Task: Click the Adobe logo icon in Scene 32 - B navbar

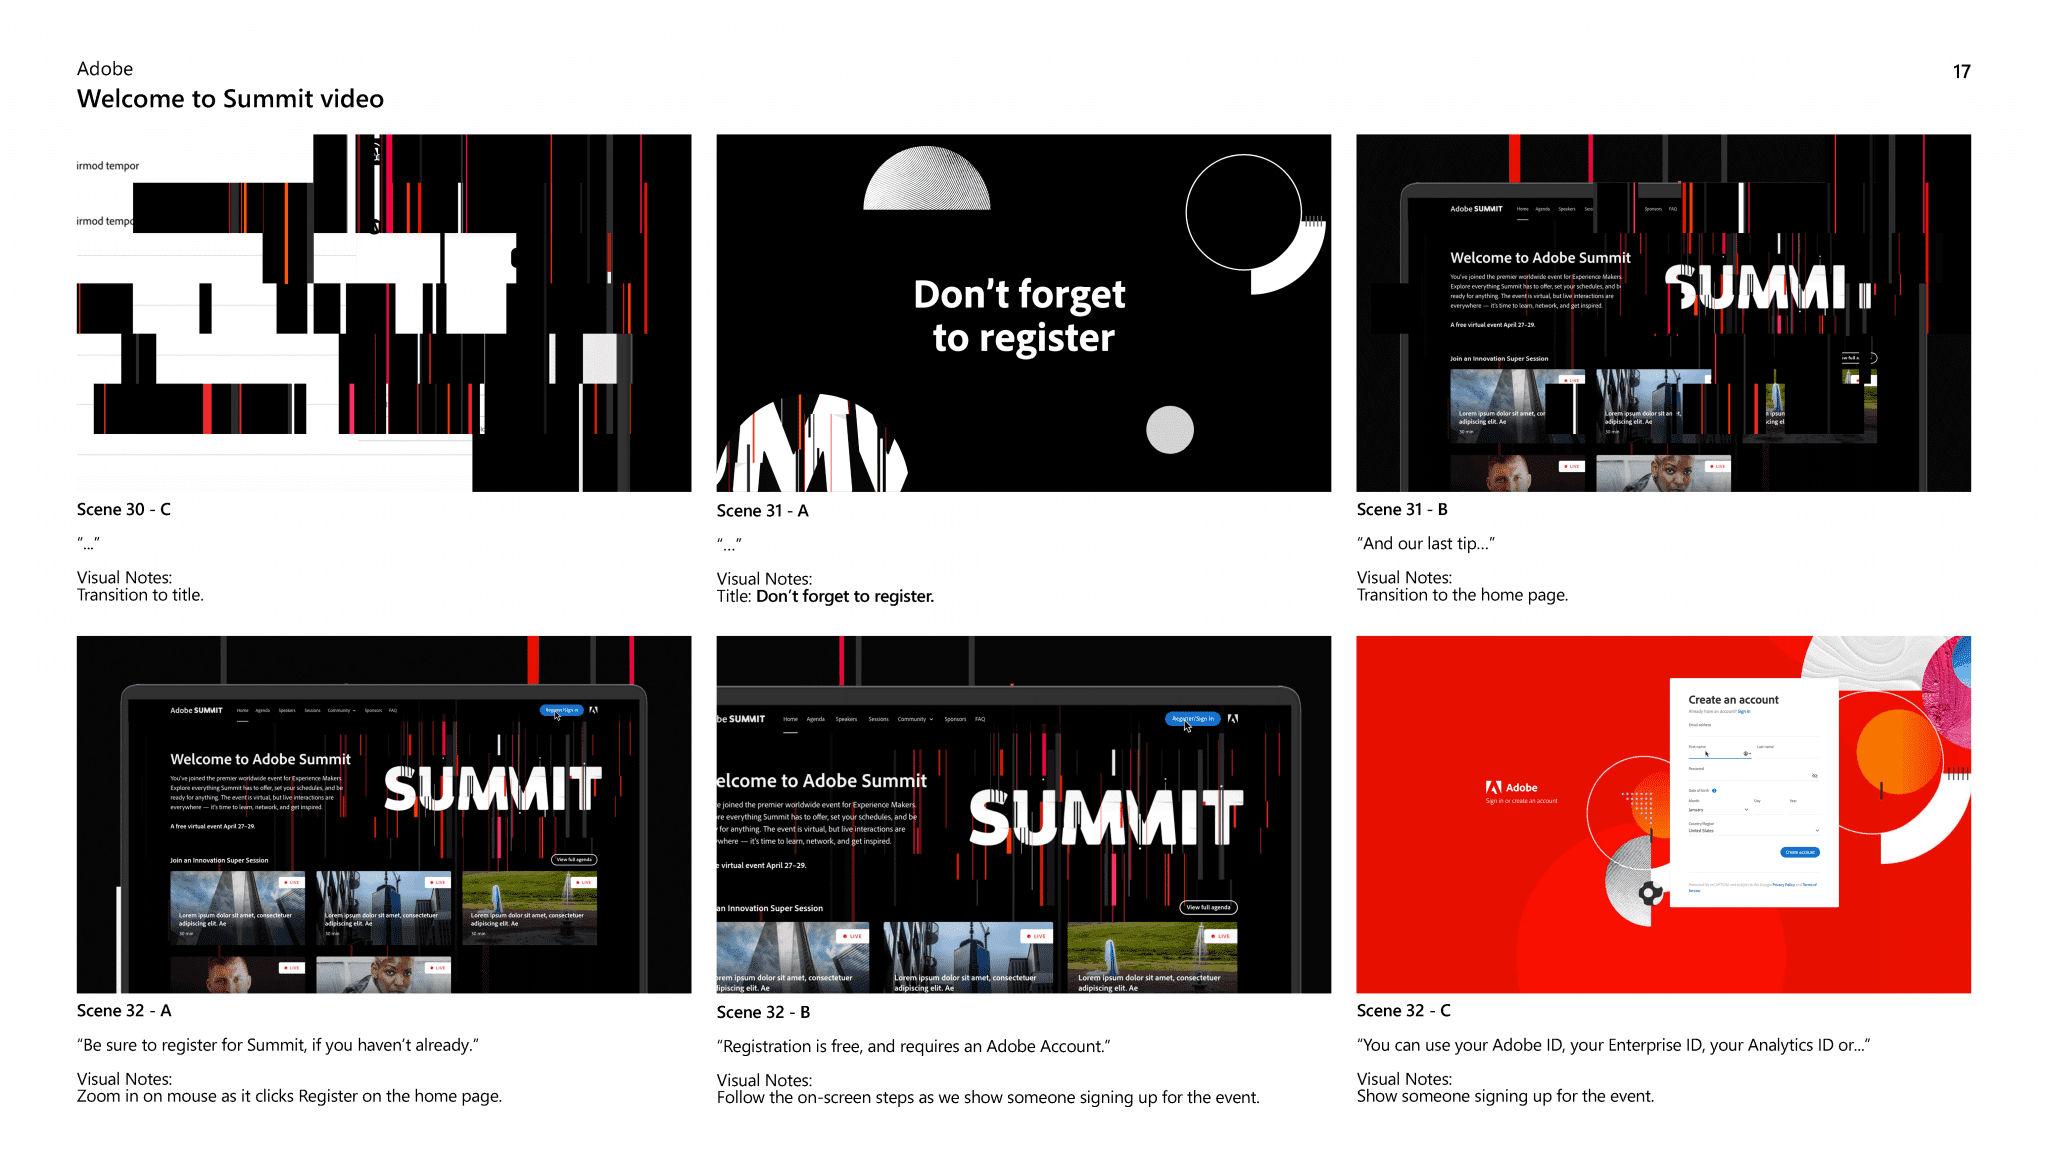Action: [1233, 718]
